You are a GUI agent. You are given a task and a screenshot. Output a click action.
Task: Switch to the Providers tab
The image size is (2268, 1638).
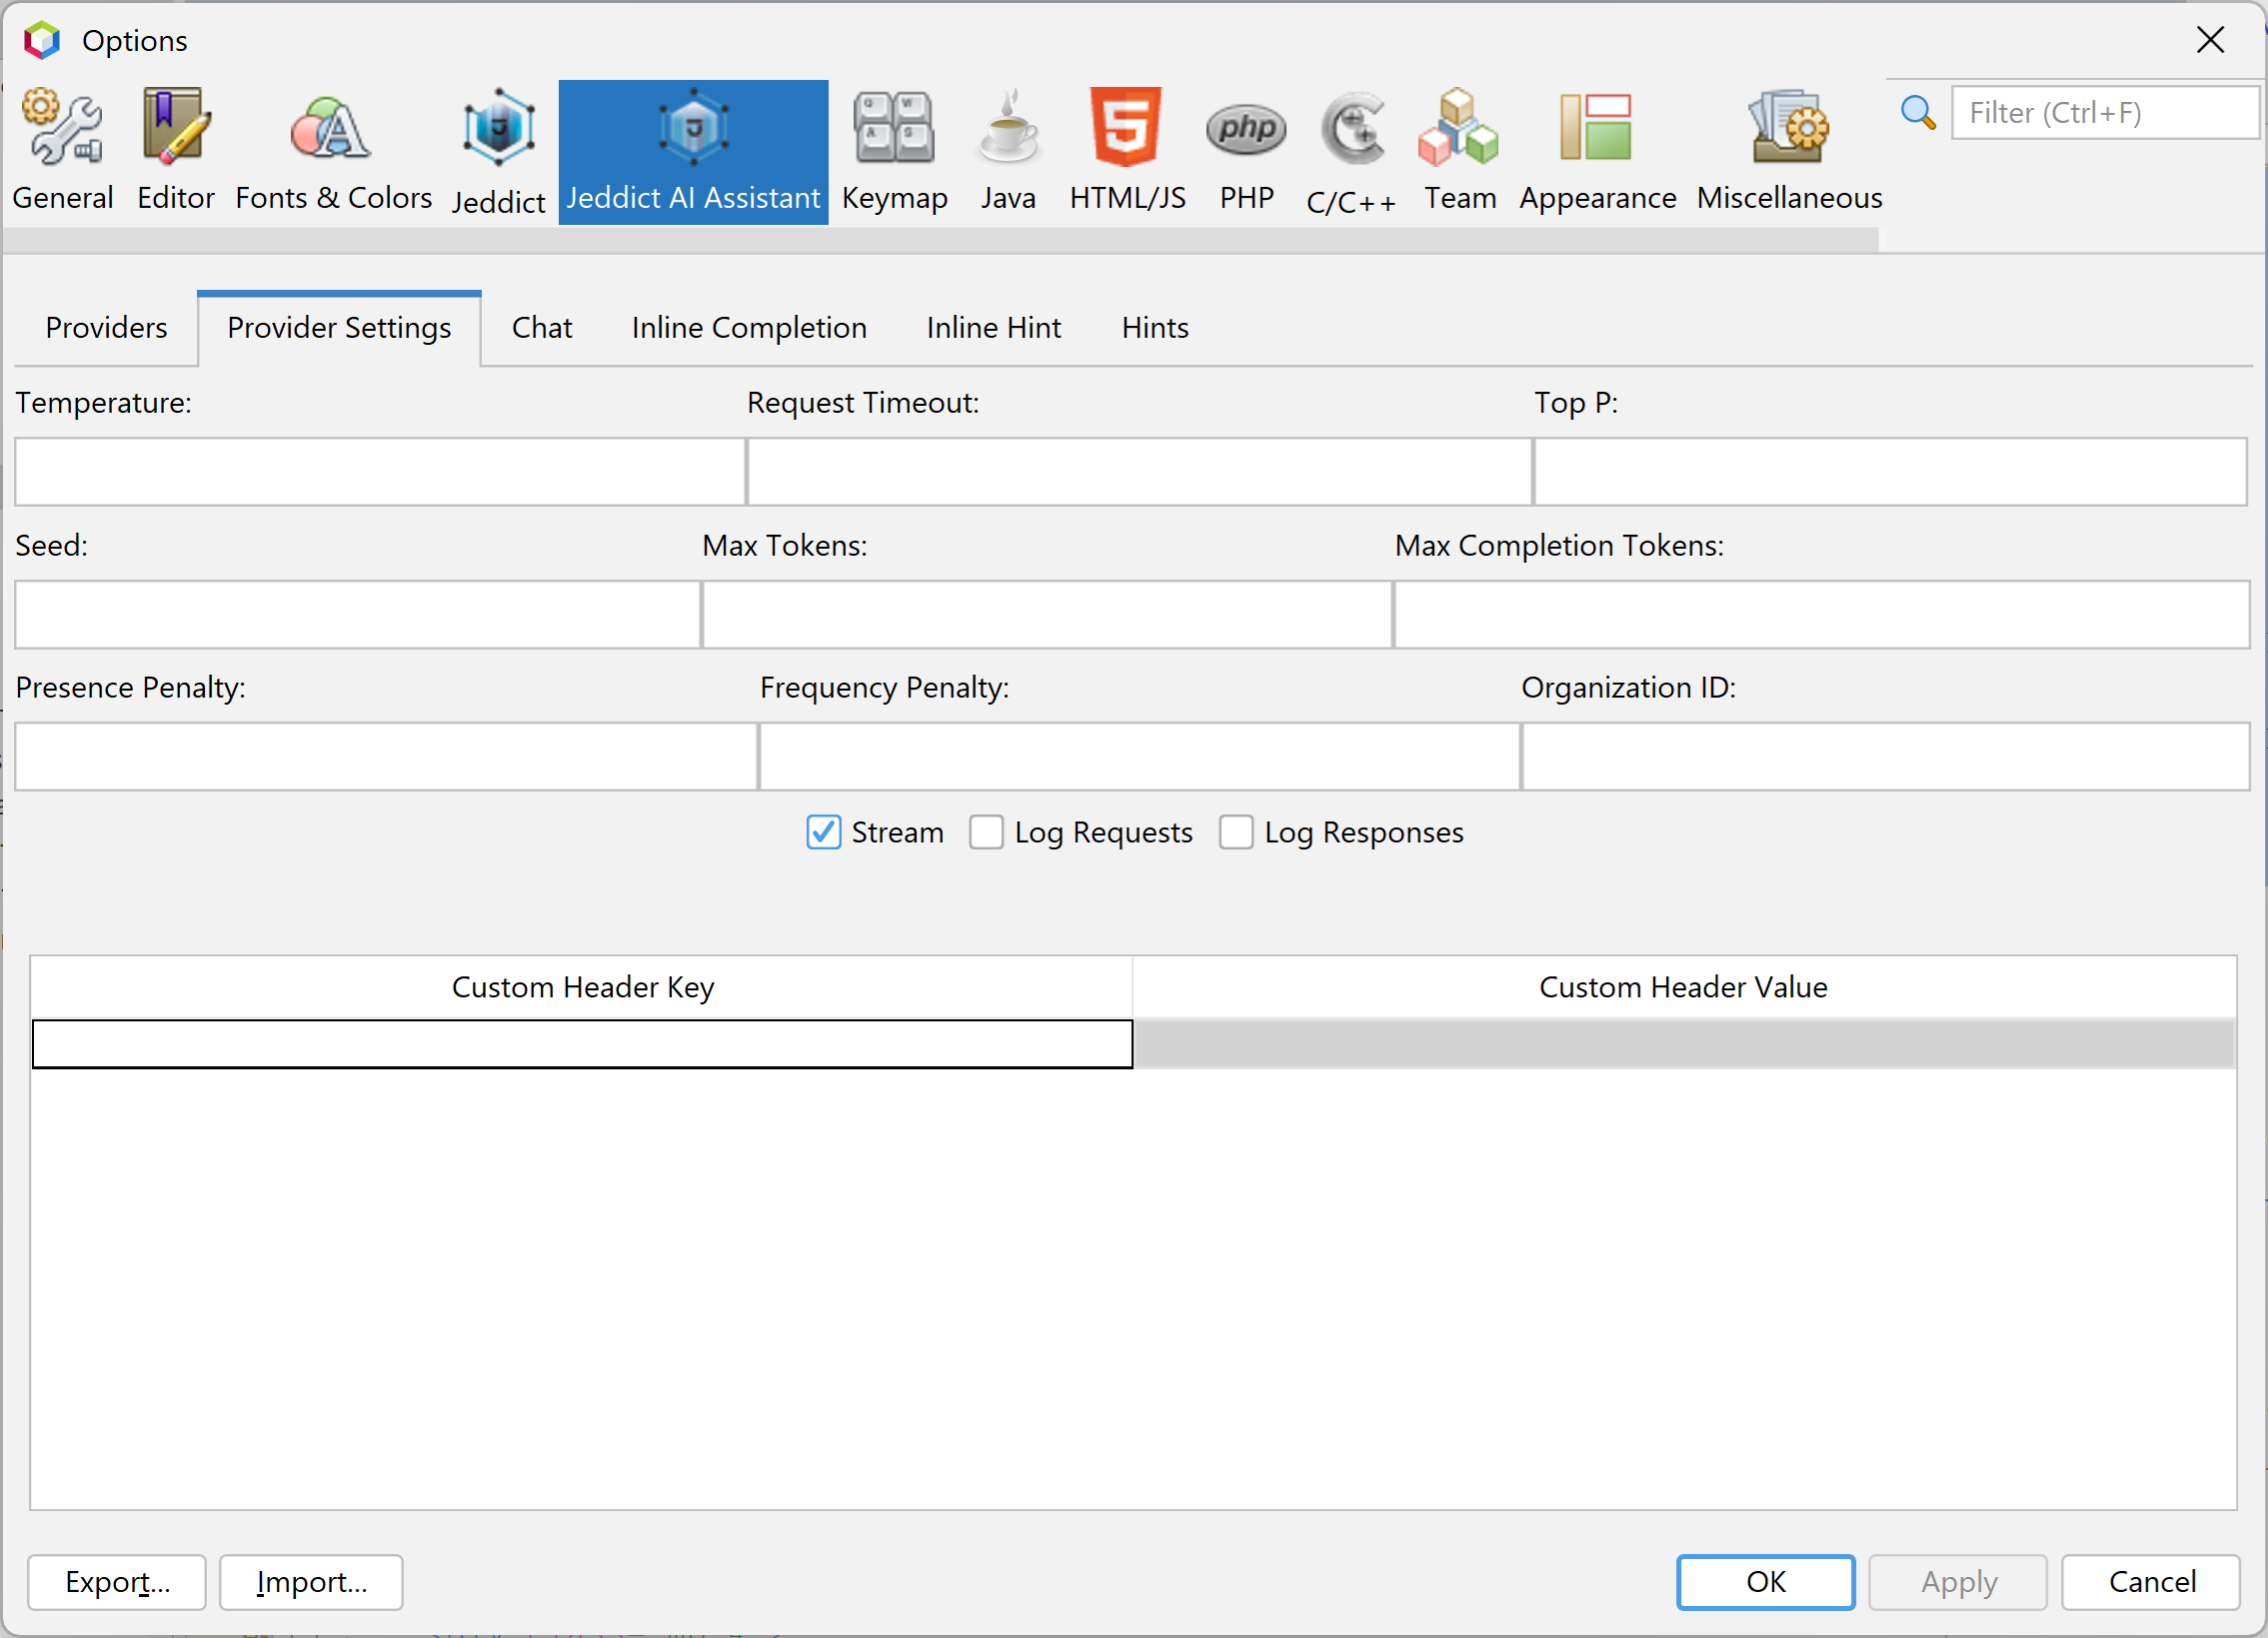click(106, 328)
